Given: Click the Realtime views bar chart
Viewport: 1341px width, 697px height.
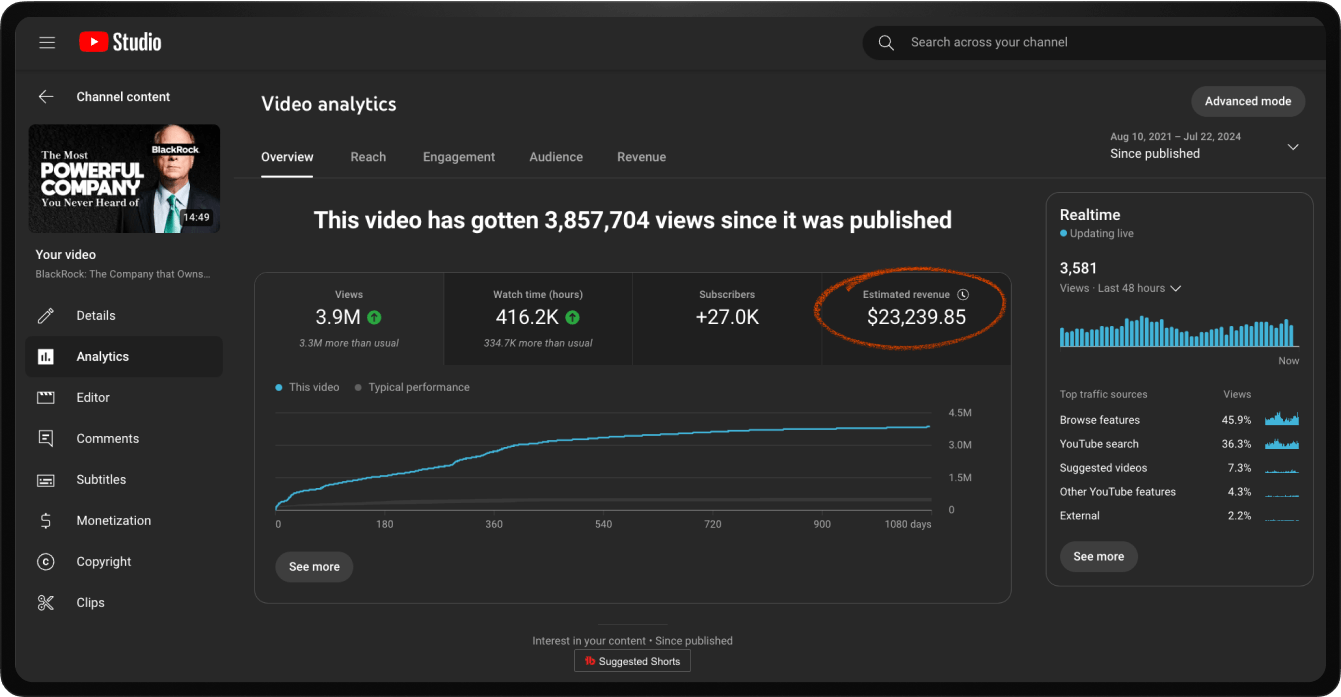Looking at the screenshot, I should pos(1179,333).
